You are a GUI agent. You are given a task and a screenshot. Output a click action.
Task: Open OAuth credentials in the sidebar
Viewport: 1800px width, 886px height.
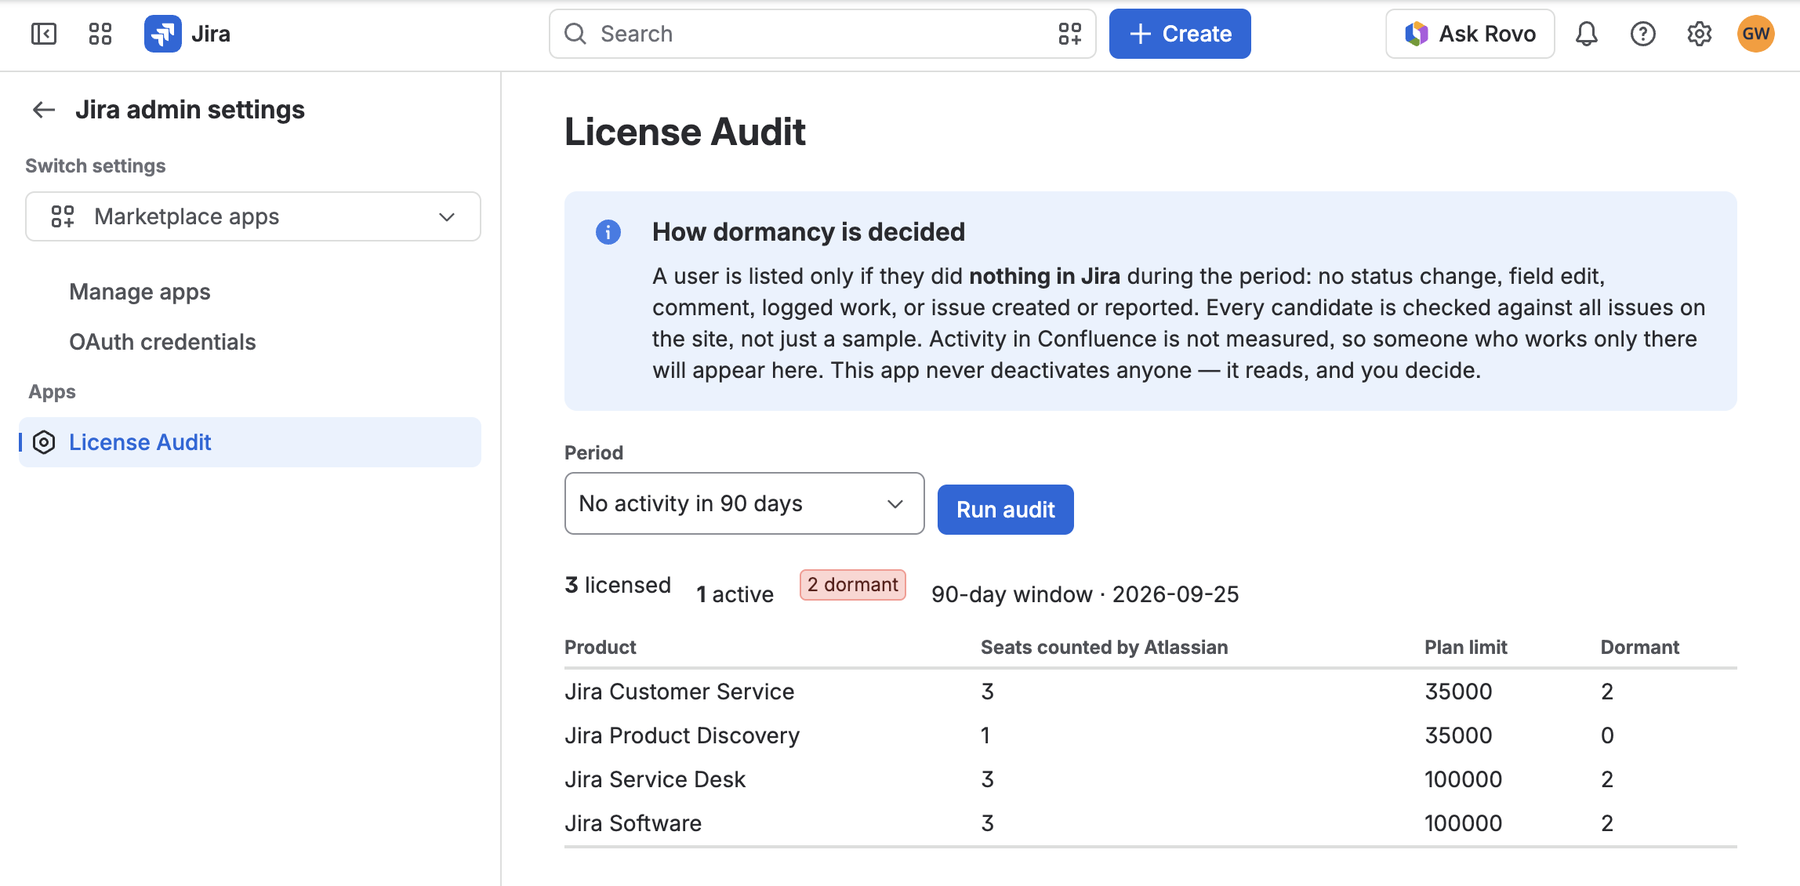[162, 342]
